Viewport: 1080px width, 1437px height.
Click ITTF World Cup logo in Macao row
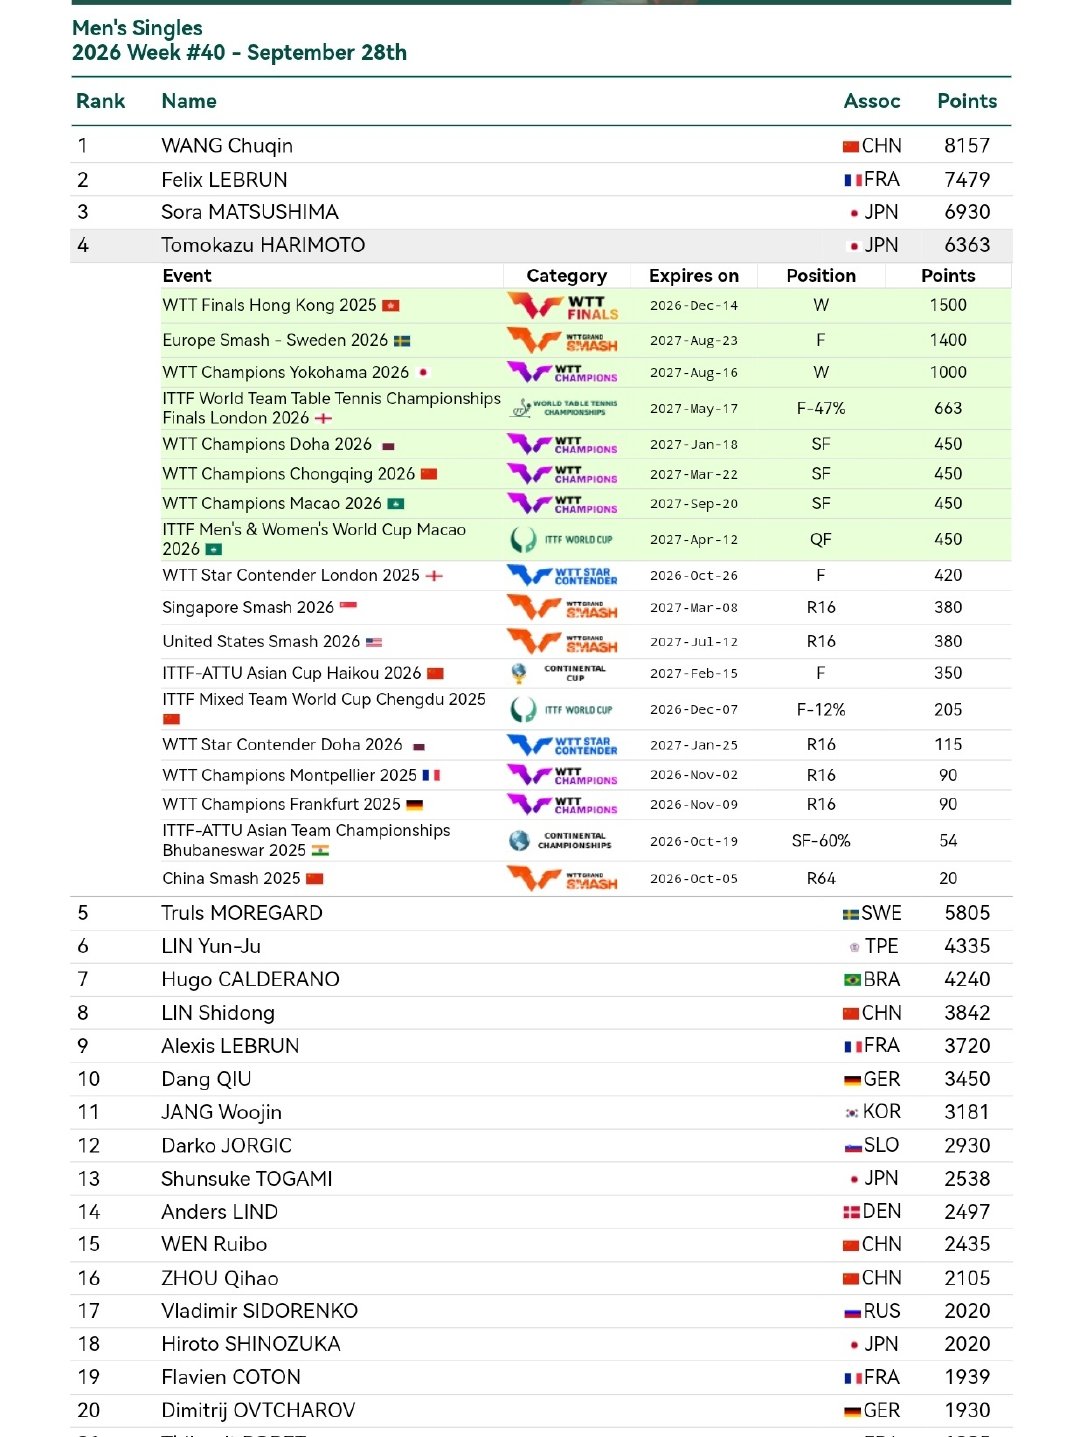pos(562,540)
